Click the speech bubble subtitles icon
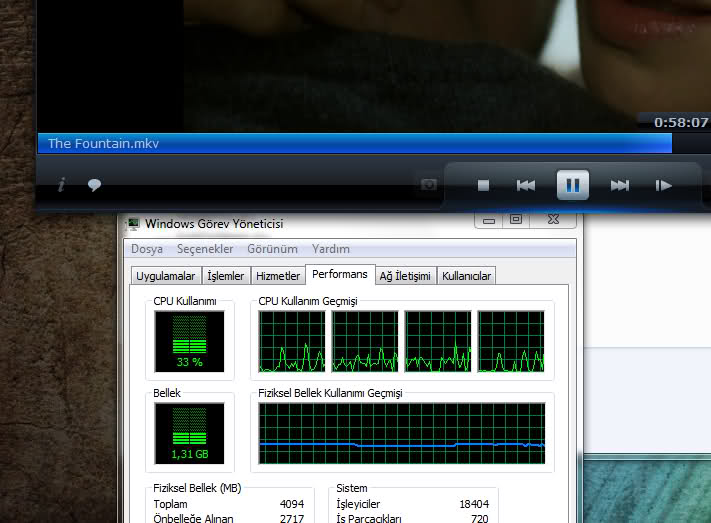 point(94,185)
